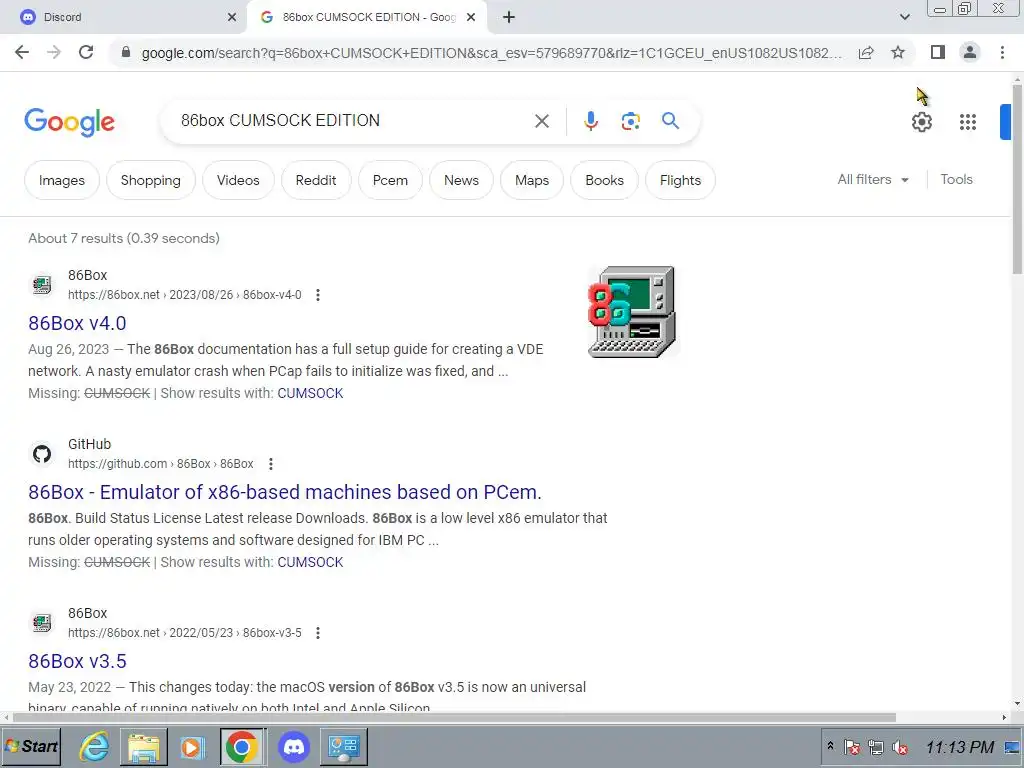Click into the Google search input field

tap(353, 121)
